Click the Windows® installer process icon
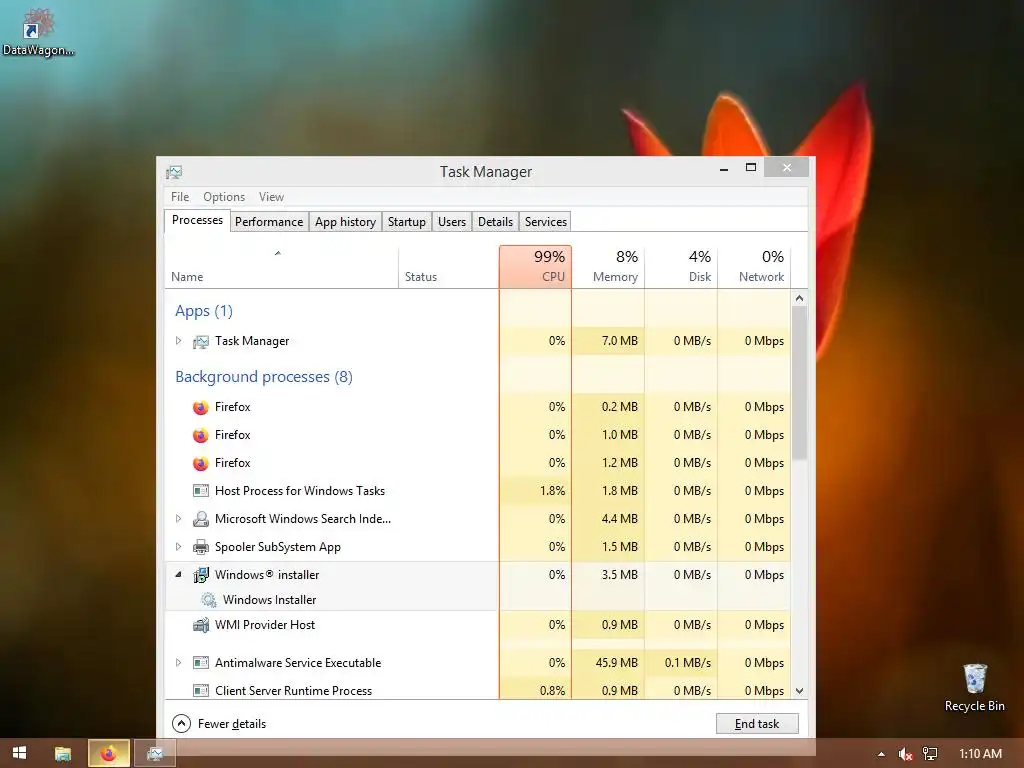 point(200,575)
